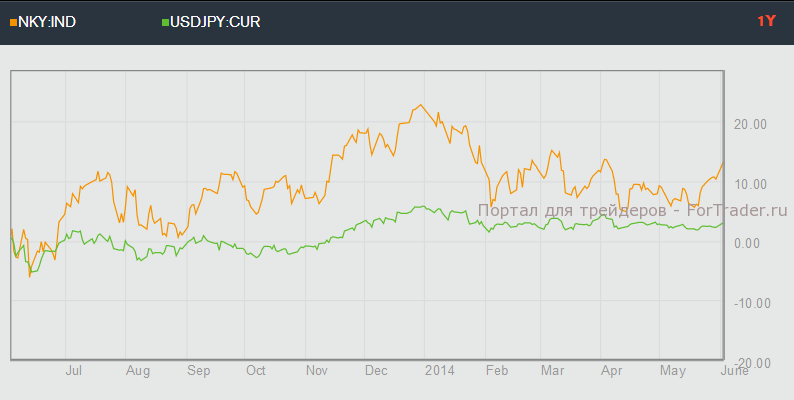Click the Mar axis label

coord(552,371)
